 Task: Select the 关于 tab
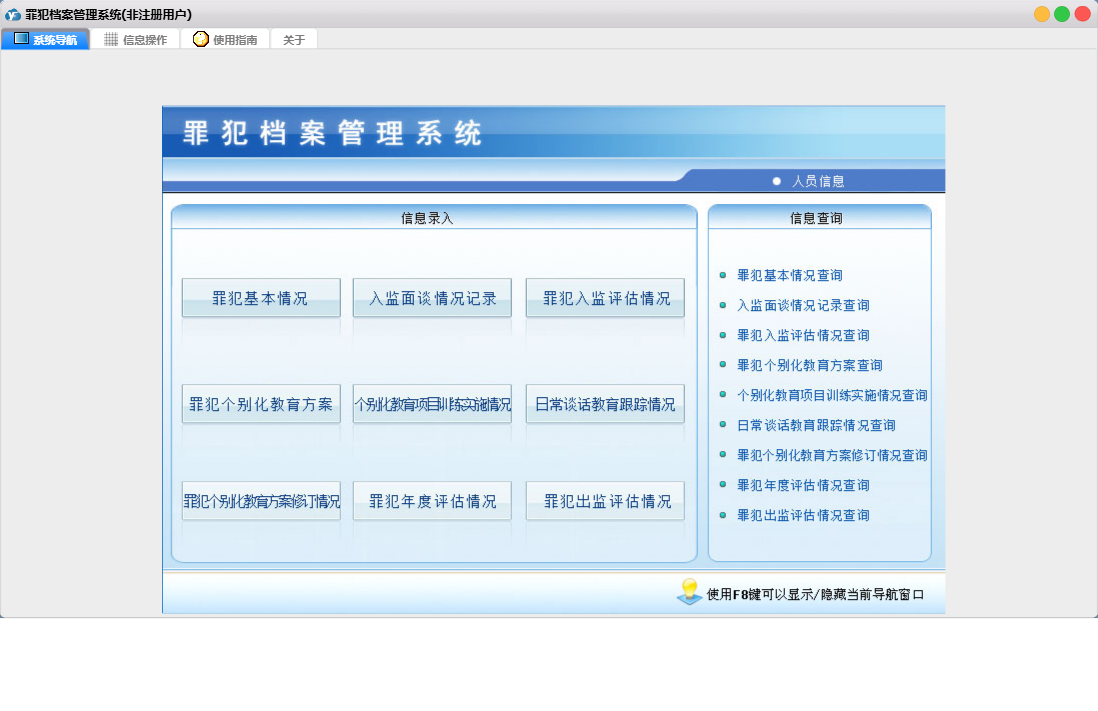[x=294, y=40]
